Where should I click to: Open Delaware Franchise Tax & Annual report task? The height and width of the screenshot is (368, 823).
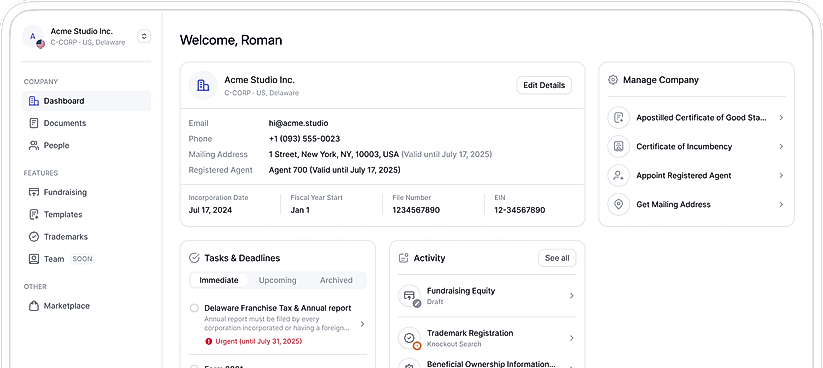278,324
